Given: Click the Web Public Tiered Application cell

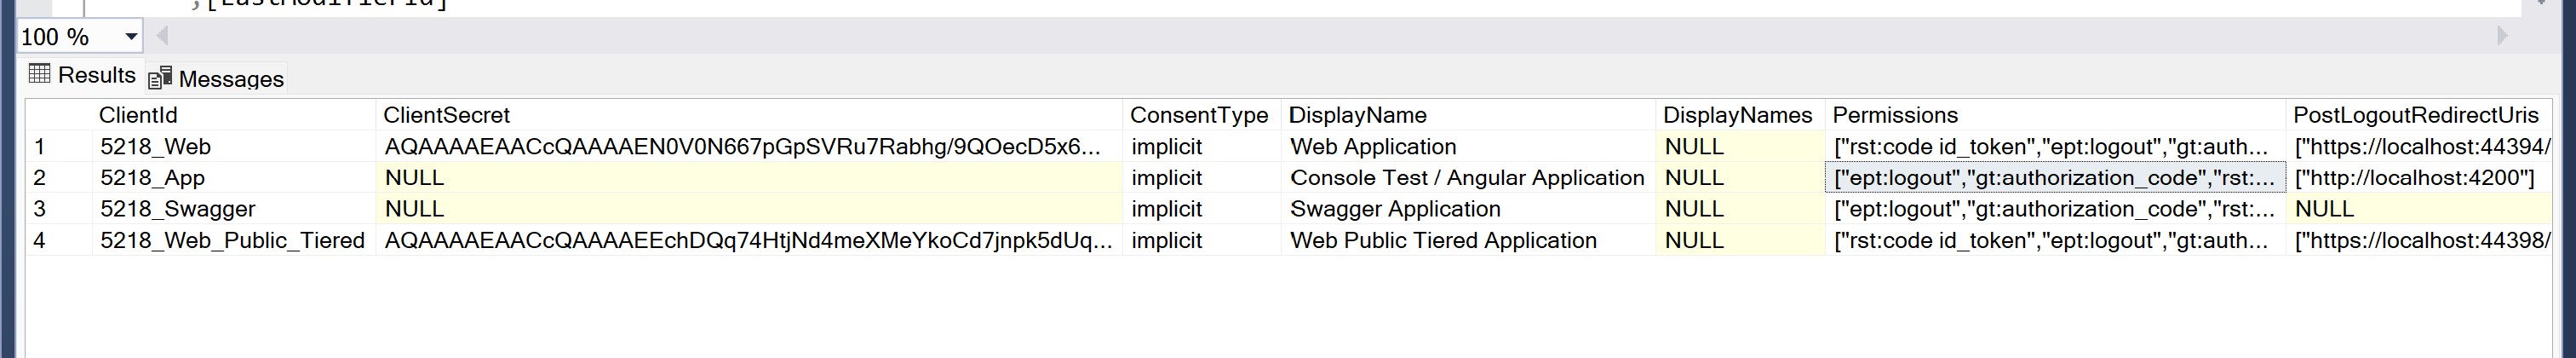Looking at the screenshot, I should [1443, 240].
